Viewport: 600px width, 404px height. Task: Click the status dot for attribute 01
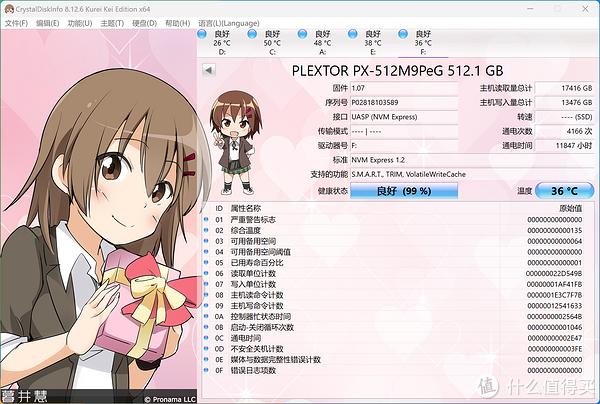(206, 220)
